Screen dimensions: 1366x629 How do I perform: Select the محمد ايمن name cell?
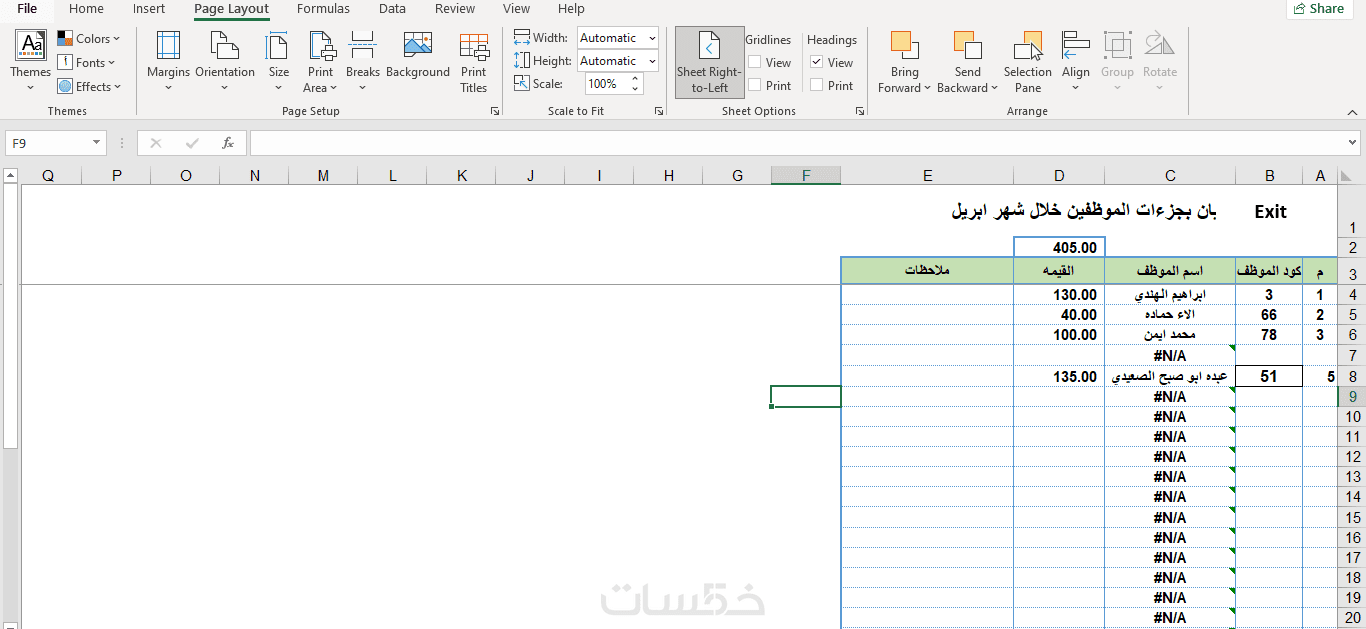pyautogui.click(x=1170, y=335)
